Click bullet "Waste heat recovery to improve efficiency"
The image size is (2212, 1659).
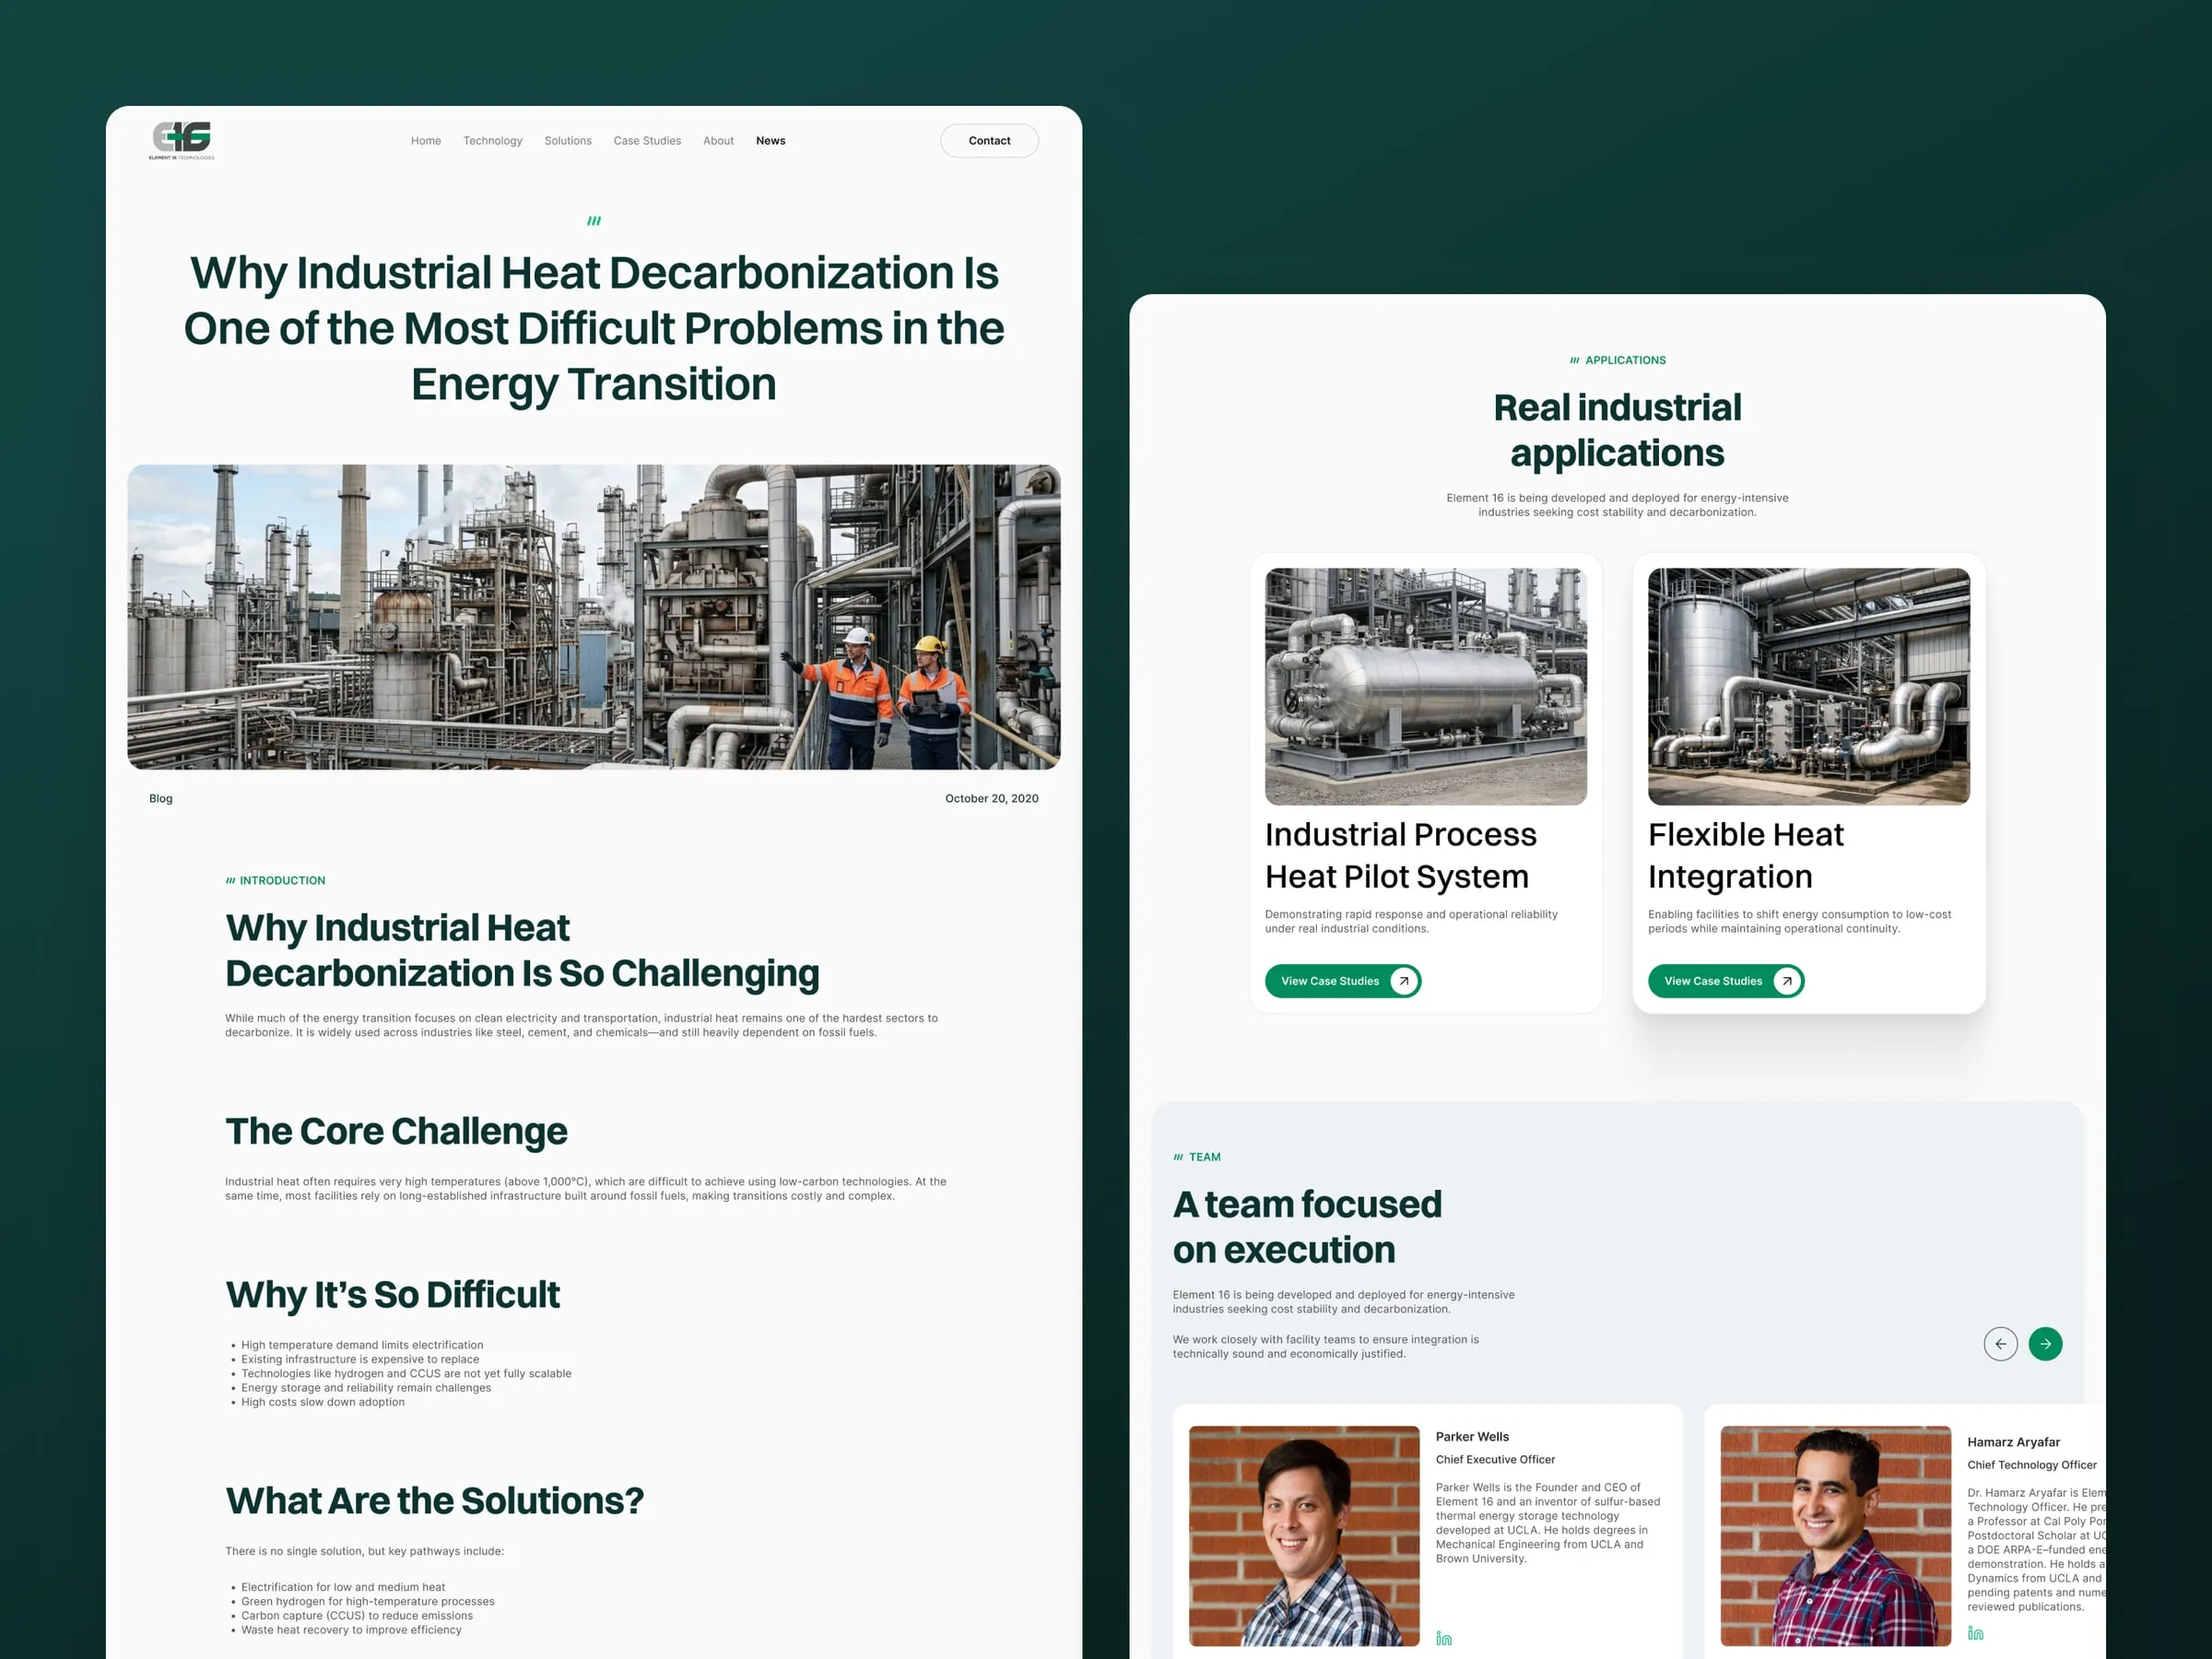click(351, 1630)
